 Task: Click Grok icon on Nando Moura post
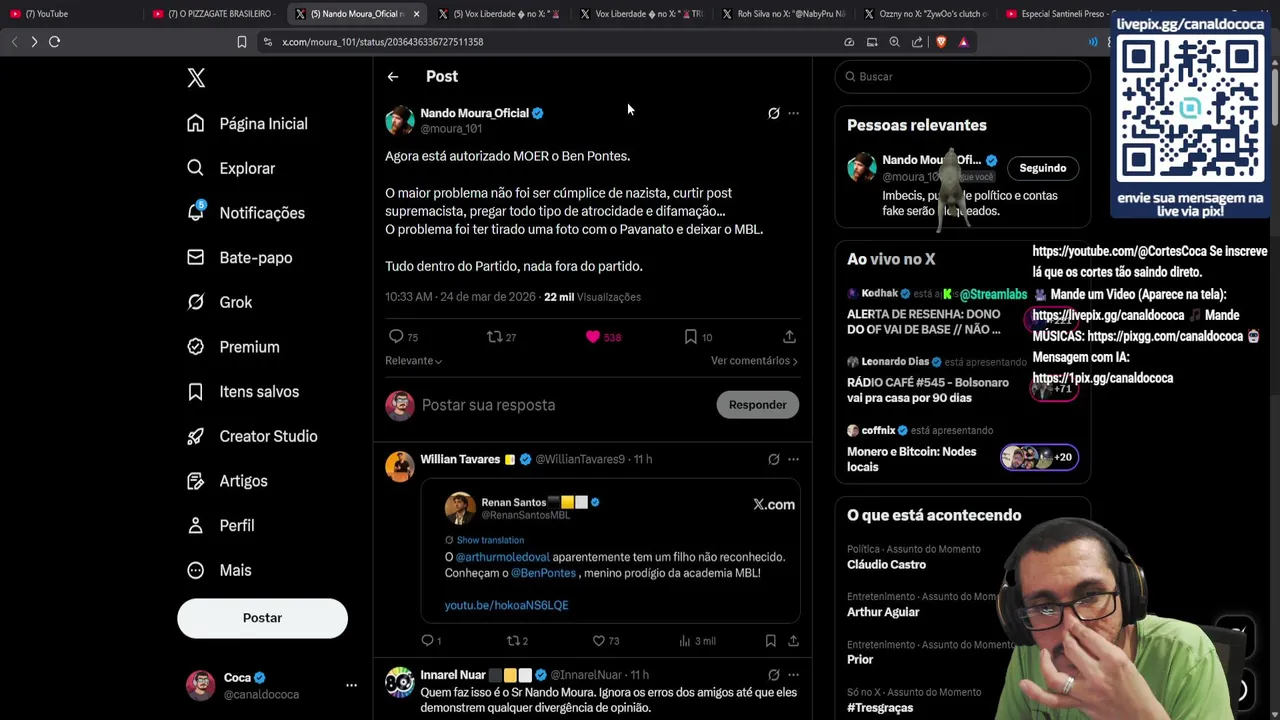(774, 113)
